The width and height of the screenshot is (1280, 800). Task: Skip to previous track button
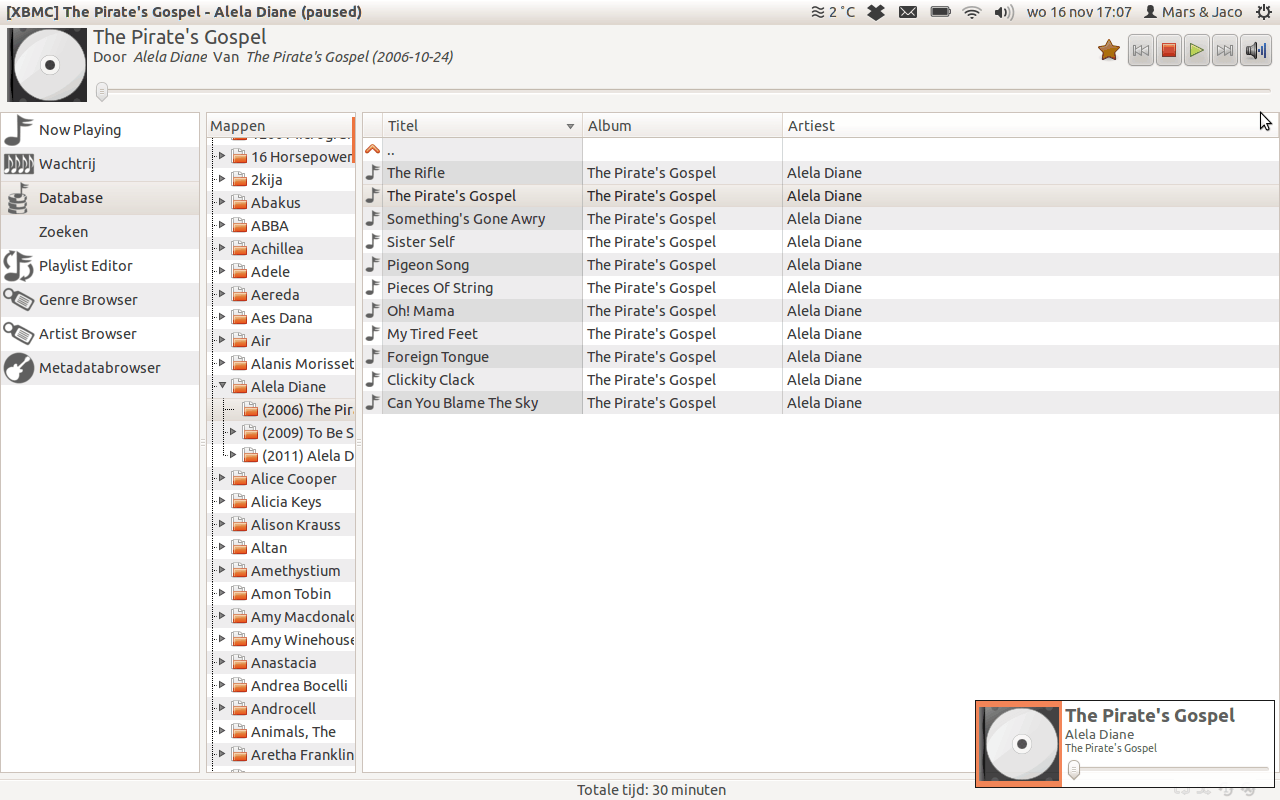click(x=1141, y=50)
